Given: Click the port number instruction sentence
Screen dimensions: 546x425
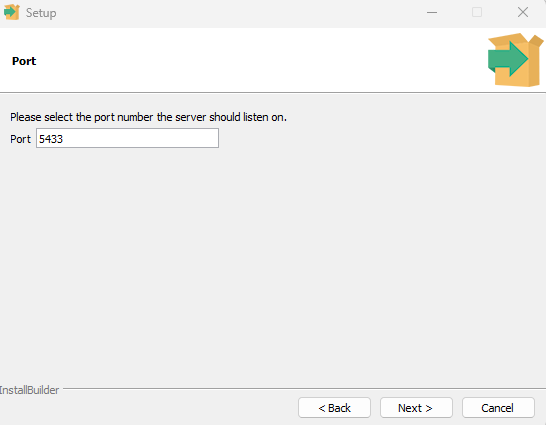Looking at the screenshot, I should pos(148,117).
